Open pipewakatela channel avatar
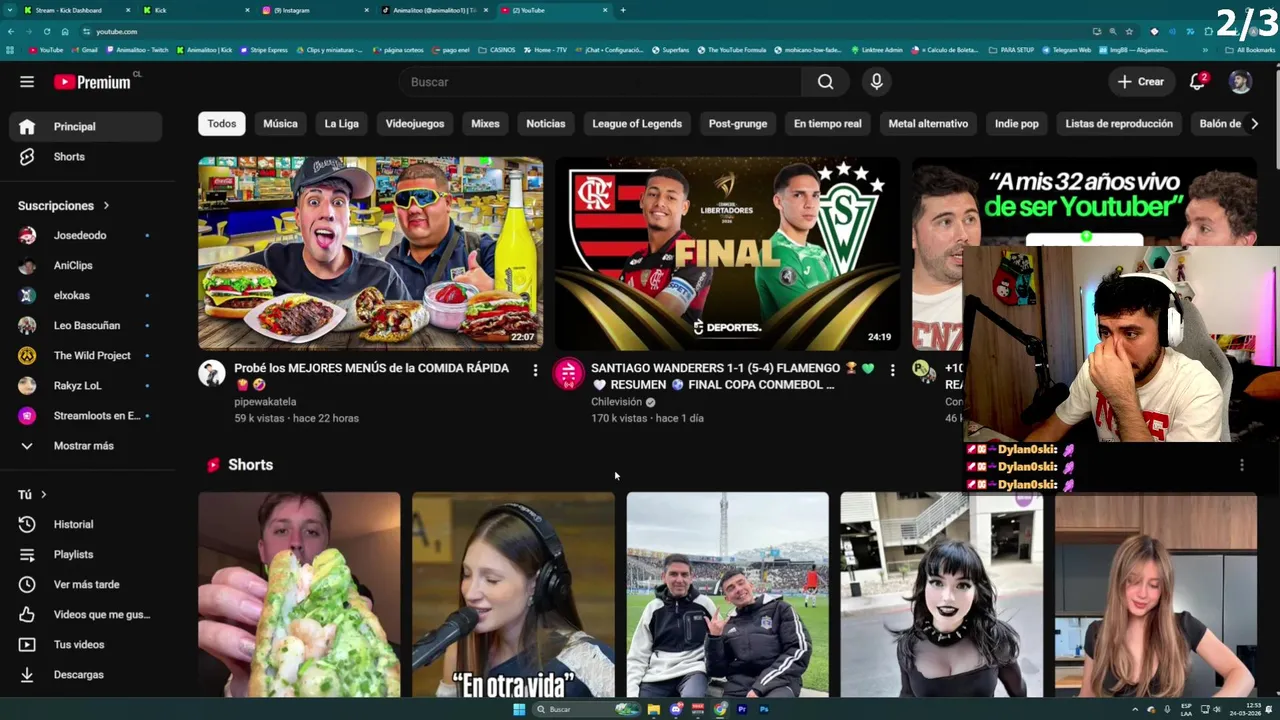Image resolution: width=1280 pixels, height=720 pixels. pos(212,374)
